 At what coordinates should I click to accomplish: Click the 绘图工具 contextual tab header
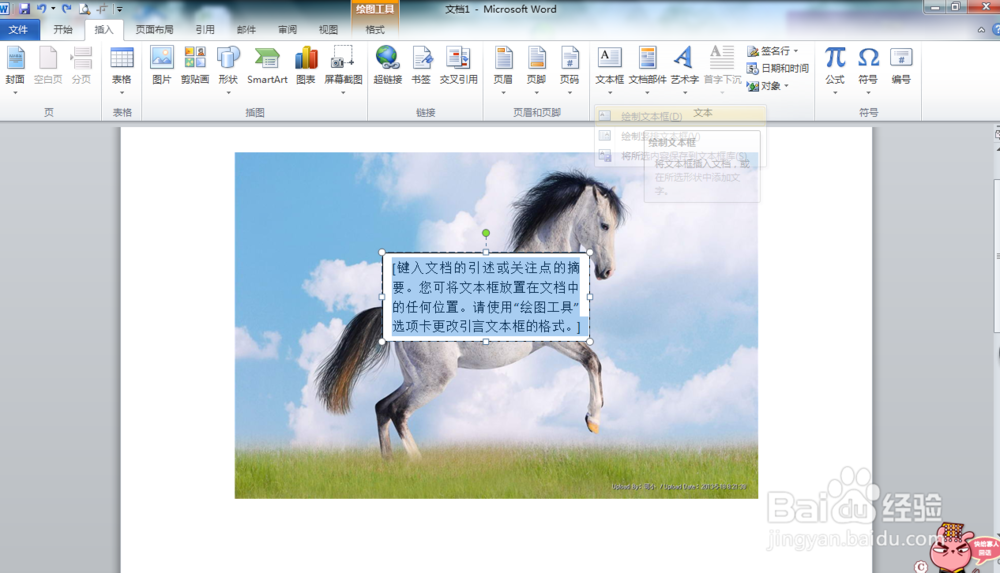[375, 9]
